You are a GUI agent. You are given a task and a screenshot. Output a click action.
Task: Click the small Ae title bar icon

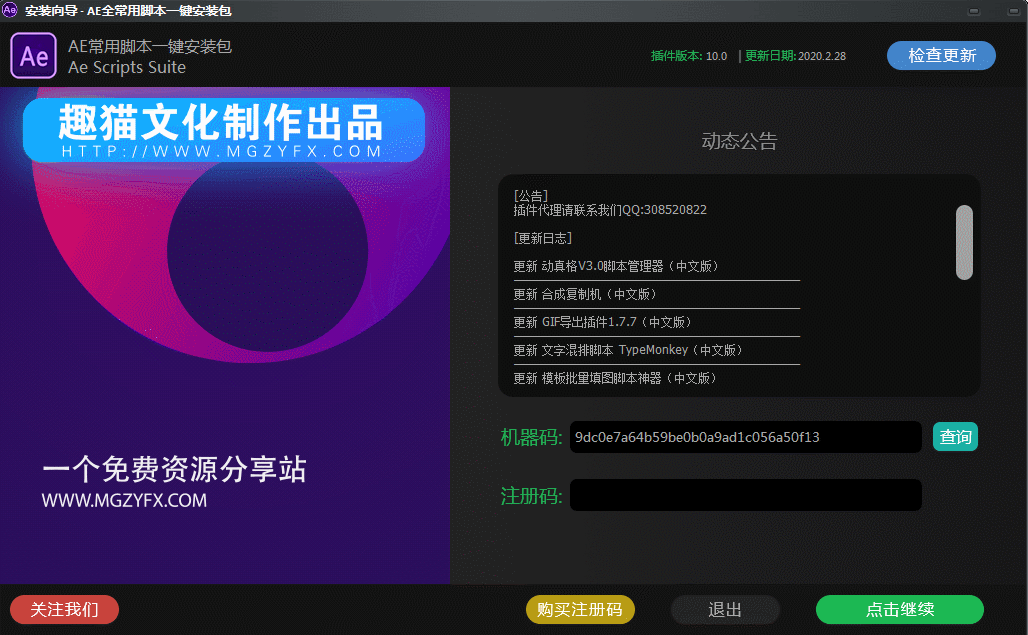pos(9,10)
